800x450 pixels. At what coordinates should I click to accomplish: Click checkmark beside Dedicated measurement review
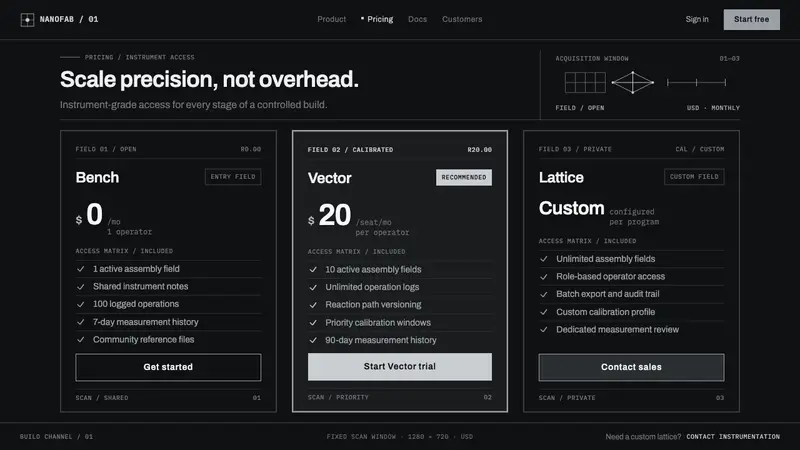544,330
